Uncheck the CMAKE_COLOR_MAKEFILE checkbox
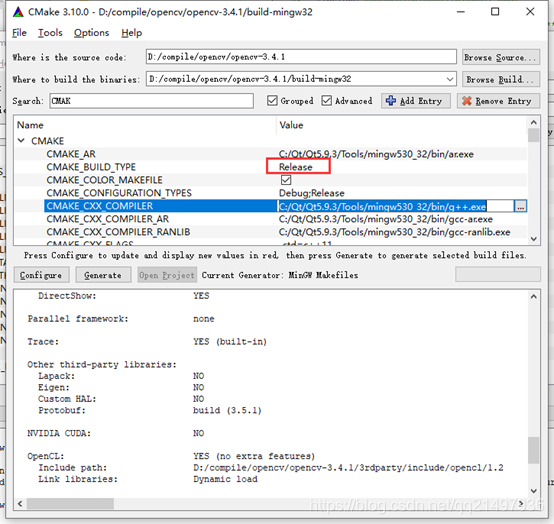Viewport: 554px width, 524px height. [286, 180]
